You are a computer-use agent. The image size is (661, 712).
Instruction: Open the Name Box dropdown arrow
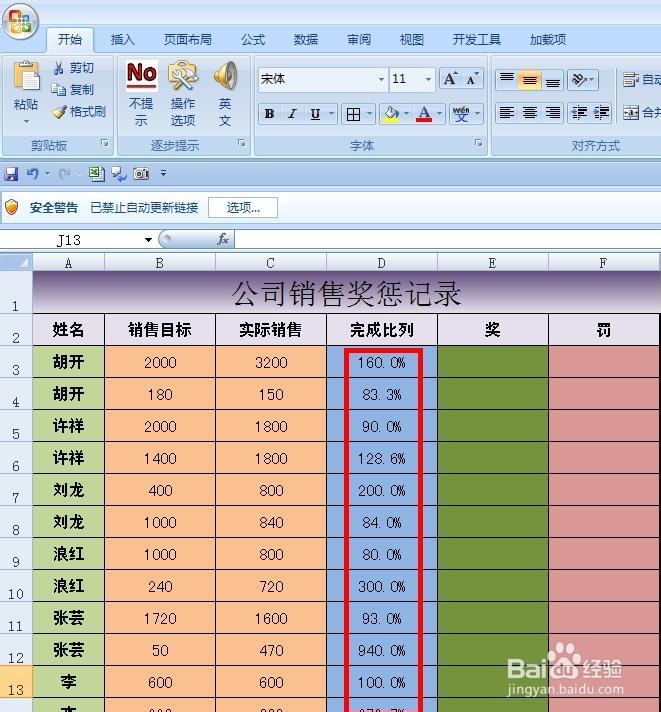pyautogui.click(x=148, y=240)
